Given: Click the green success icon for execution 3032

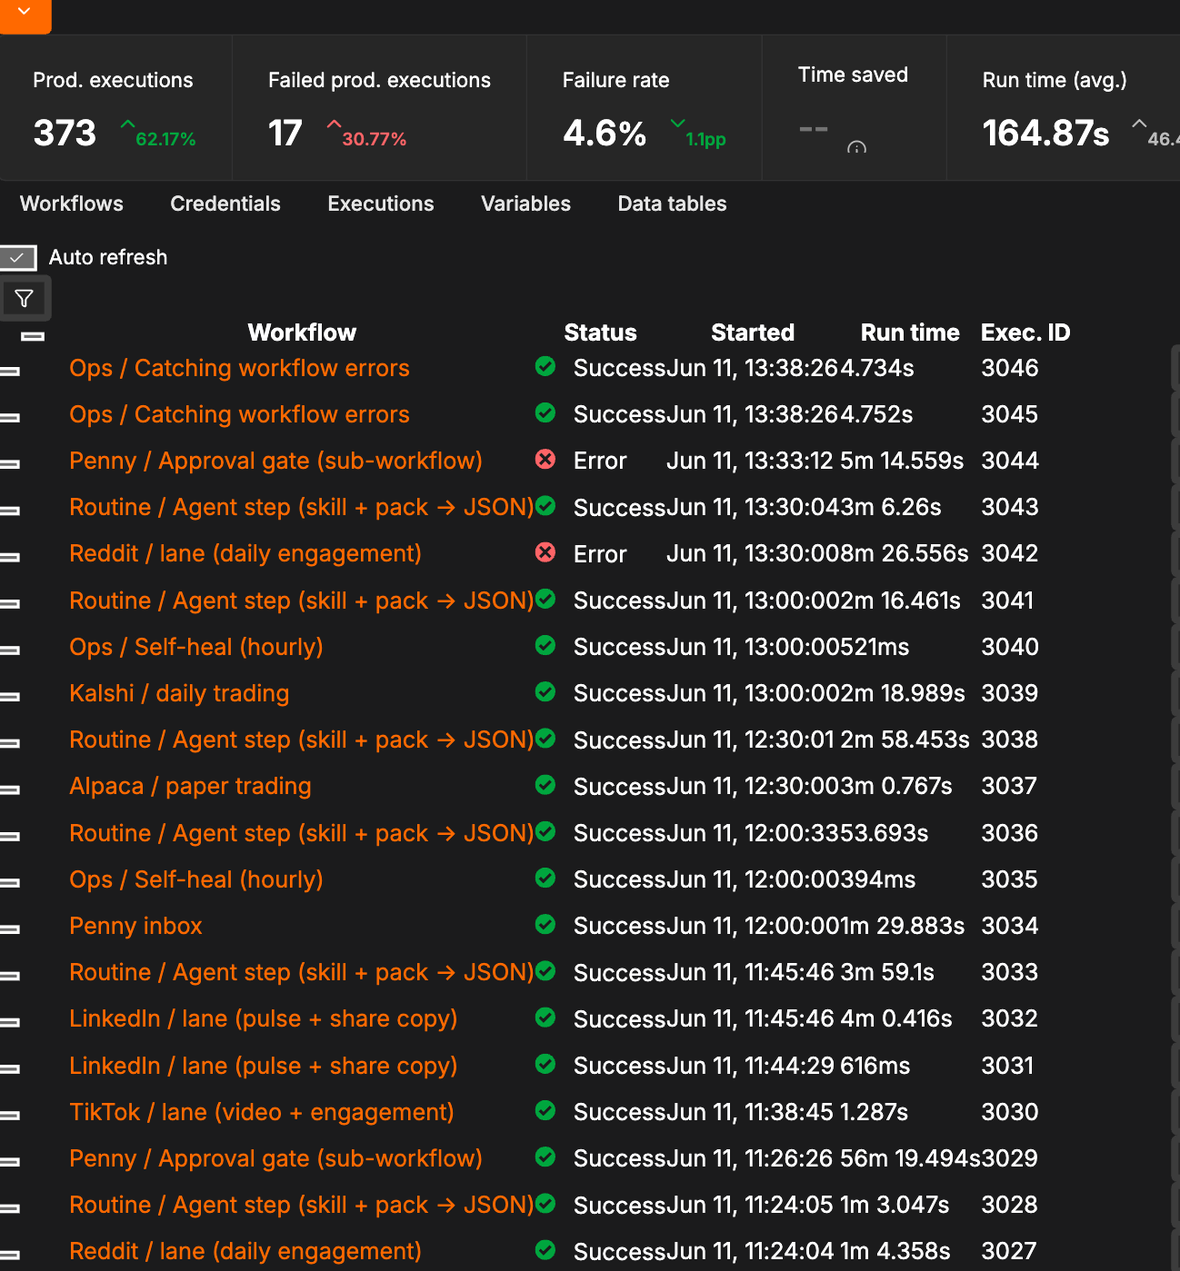Looking at the screenshot, I should tap(545, 1017).
